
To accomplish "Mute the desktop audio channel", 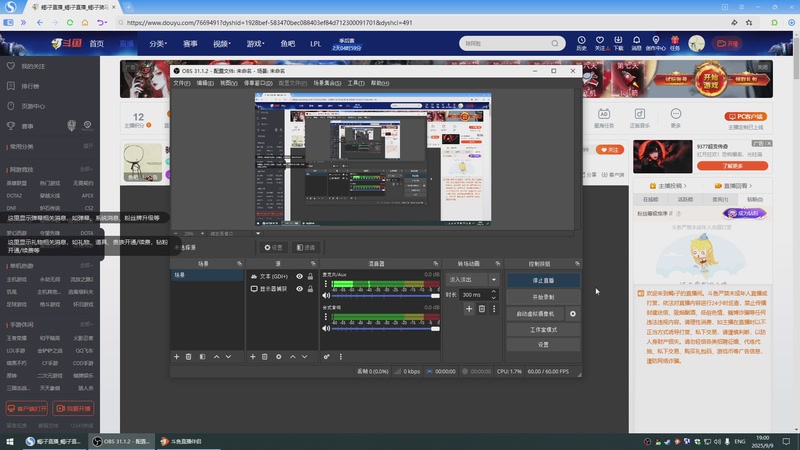I will click(x=326, y=329).
